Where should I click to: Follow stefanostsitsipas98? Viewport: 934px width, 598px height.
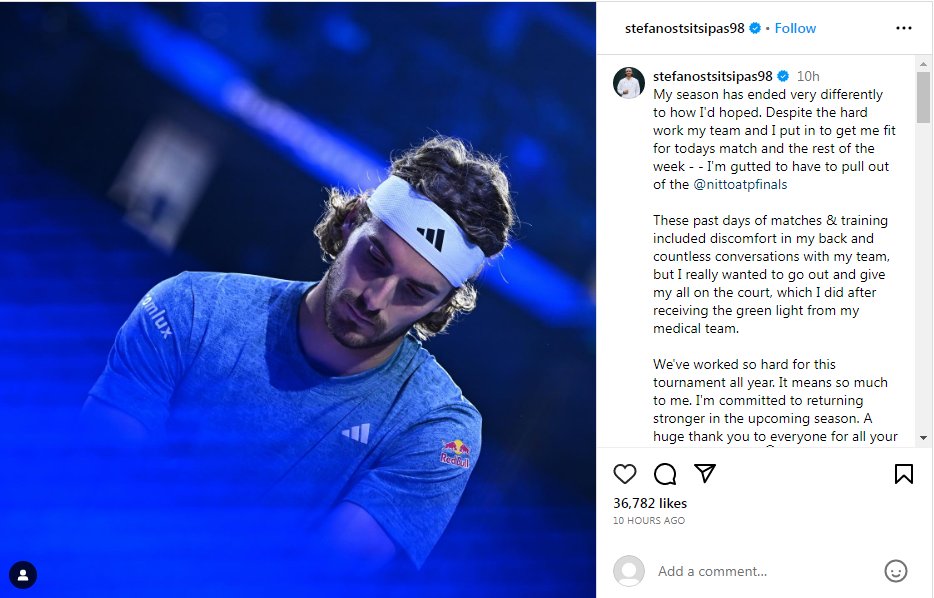(x=795, y=28)
